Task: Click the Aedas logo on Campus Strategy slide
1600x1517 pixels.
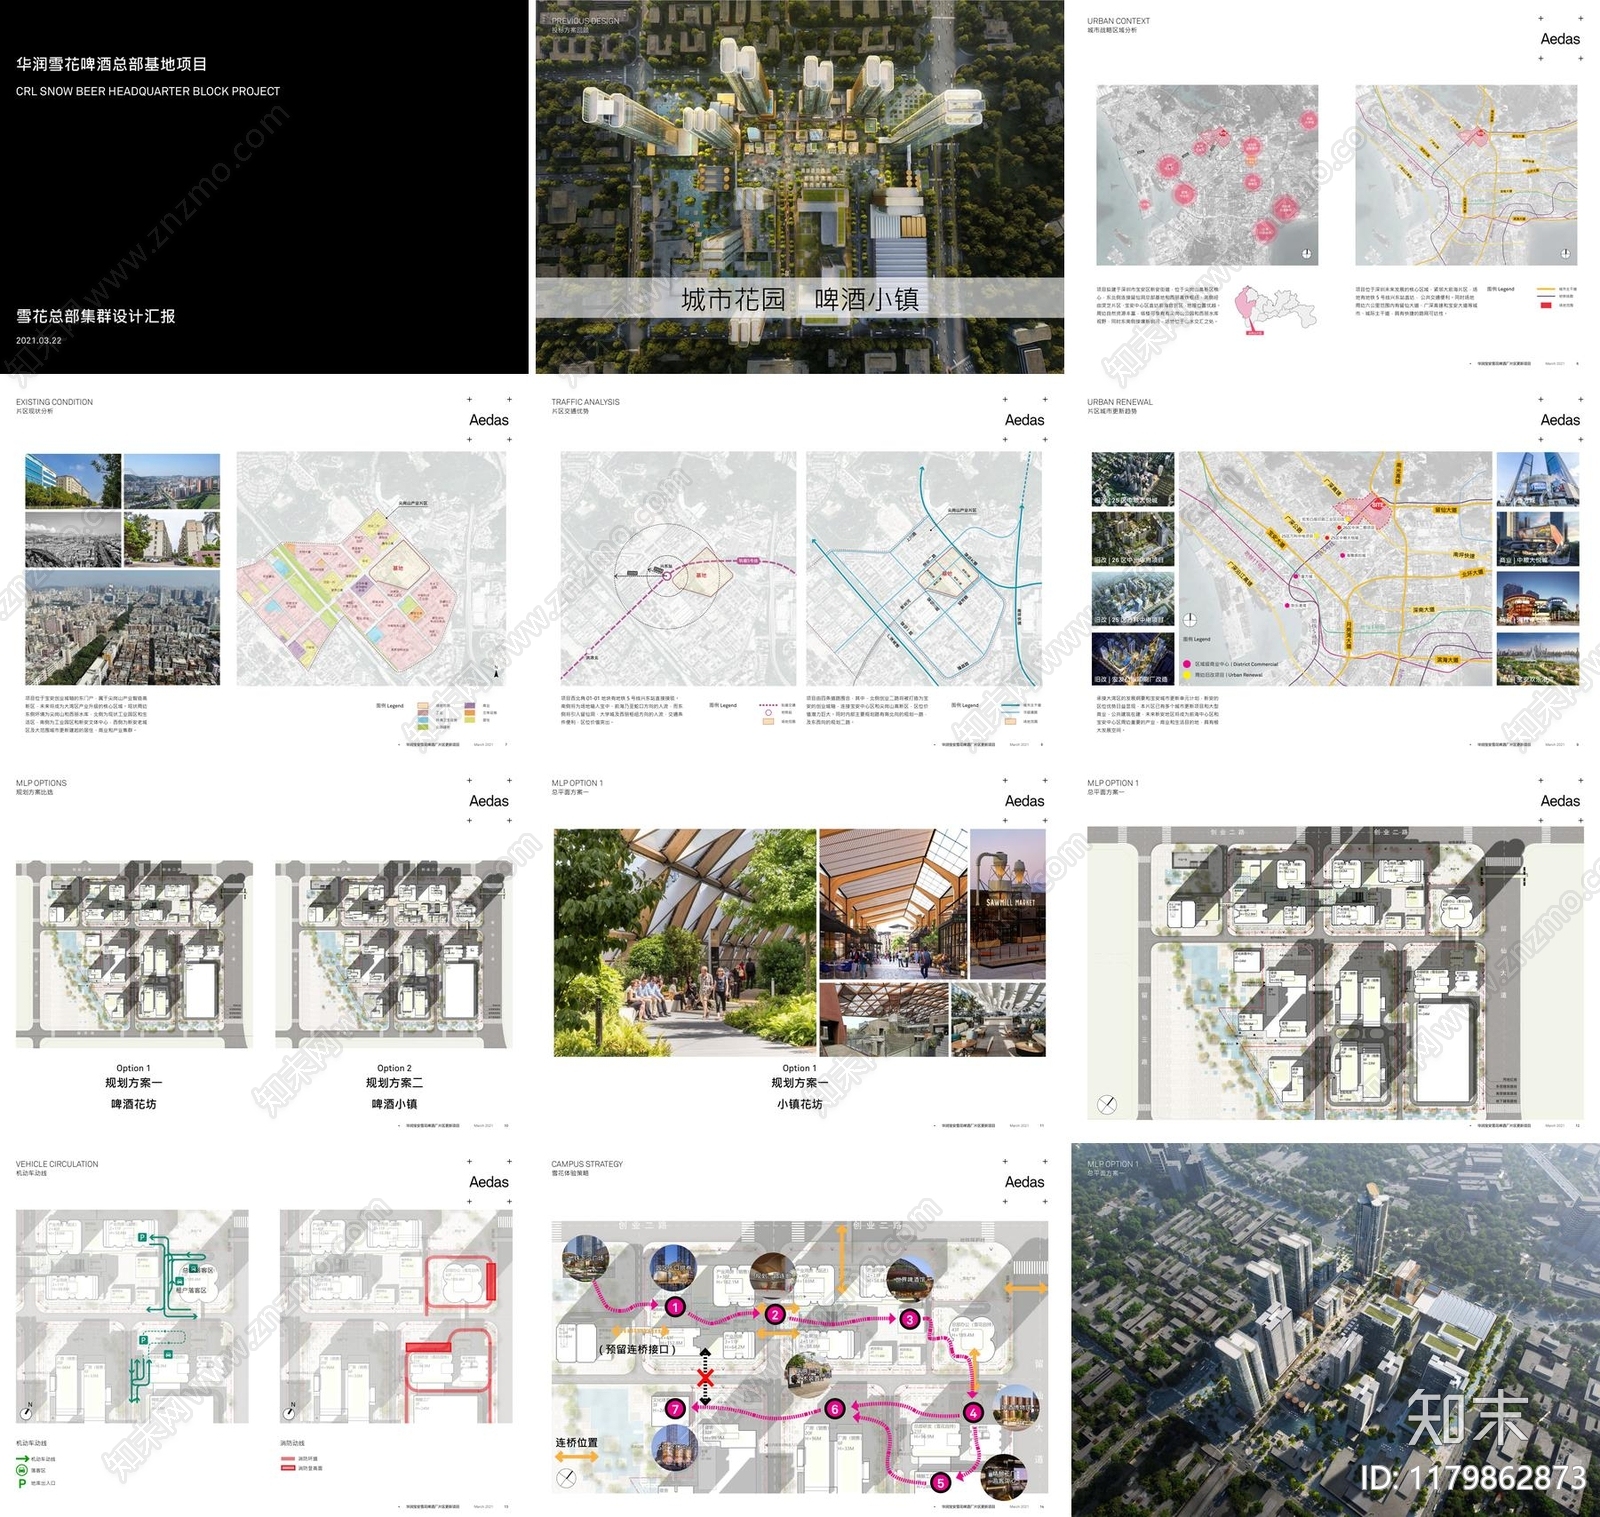Action: pyautogui.click(x=1024, y=1182)
